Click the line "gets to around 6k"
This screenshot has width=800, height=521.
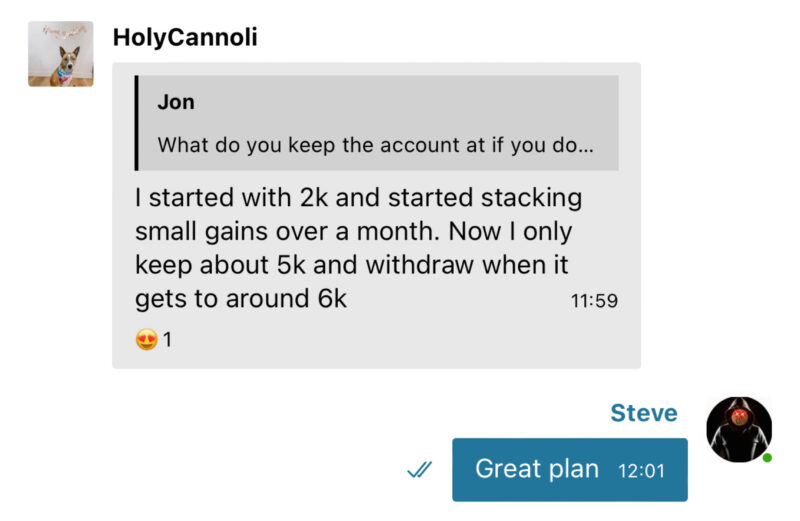(x=241, y=298)
